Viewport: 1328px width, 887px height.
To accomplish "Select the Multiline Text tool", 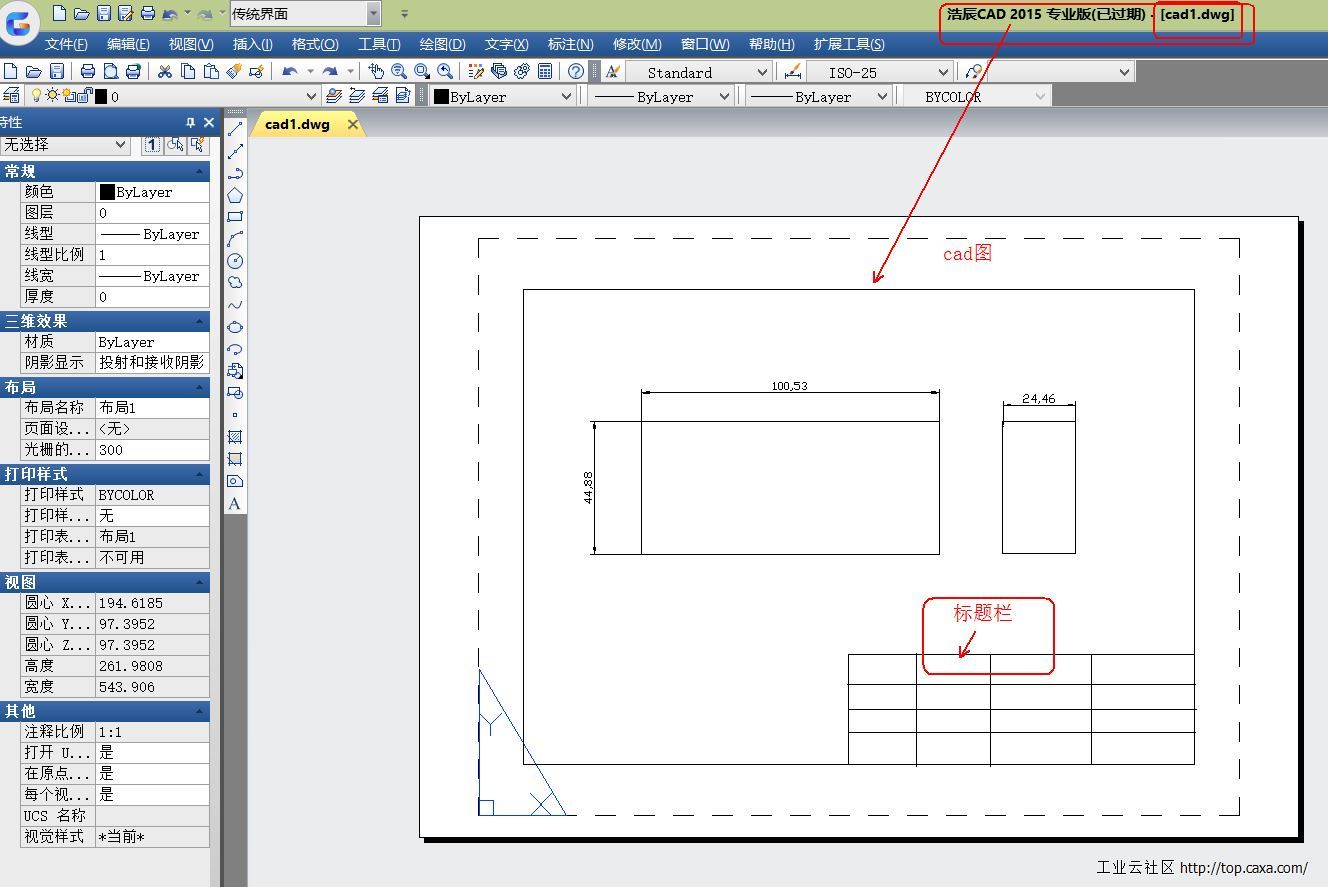I will (235, 503).
